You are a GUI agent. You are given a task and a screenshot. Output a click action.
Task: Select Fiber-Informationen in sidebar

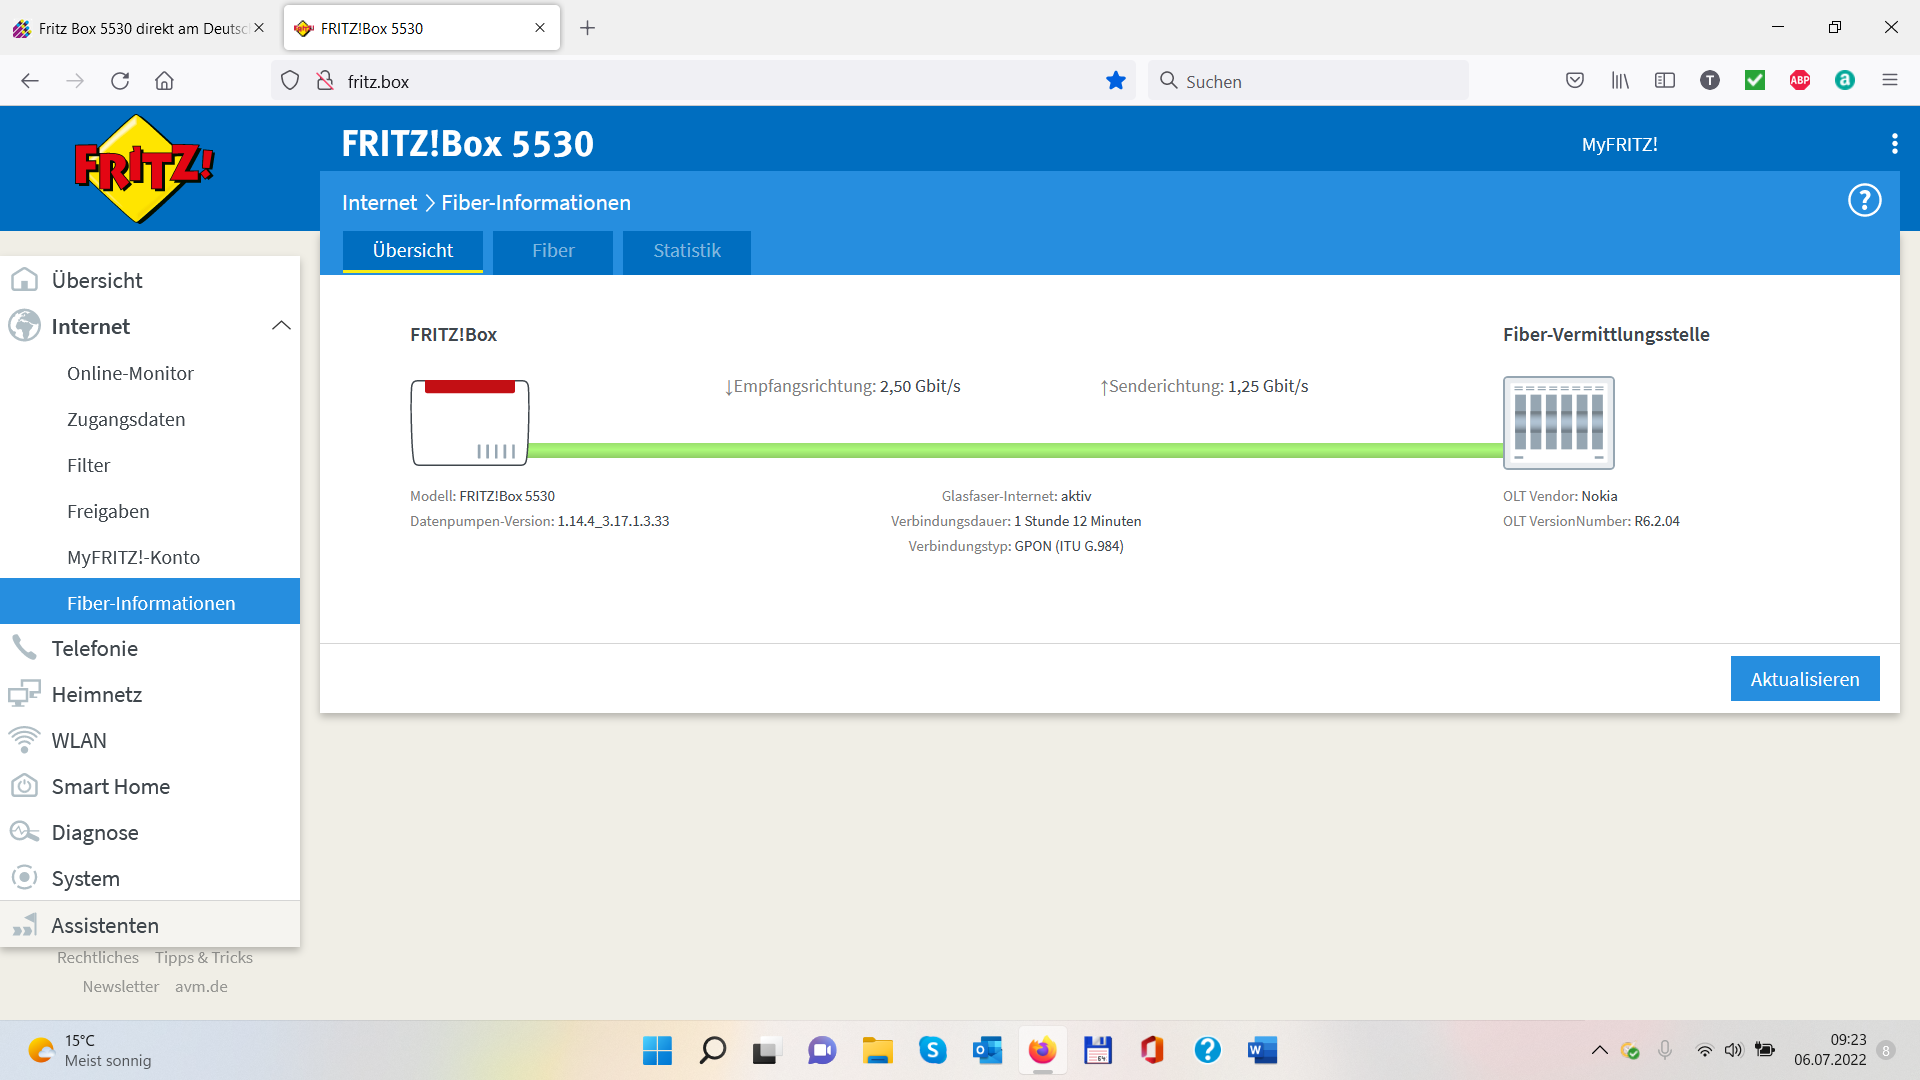pyautogui.click(x=150, y=602)
